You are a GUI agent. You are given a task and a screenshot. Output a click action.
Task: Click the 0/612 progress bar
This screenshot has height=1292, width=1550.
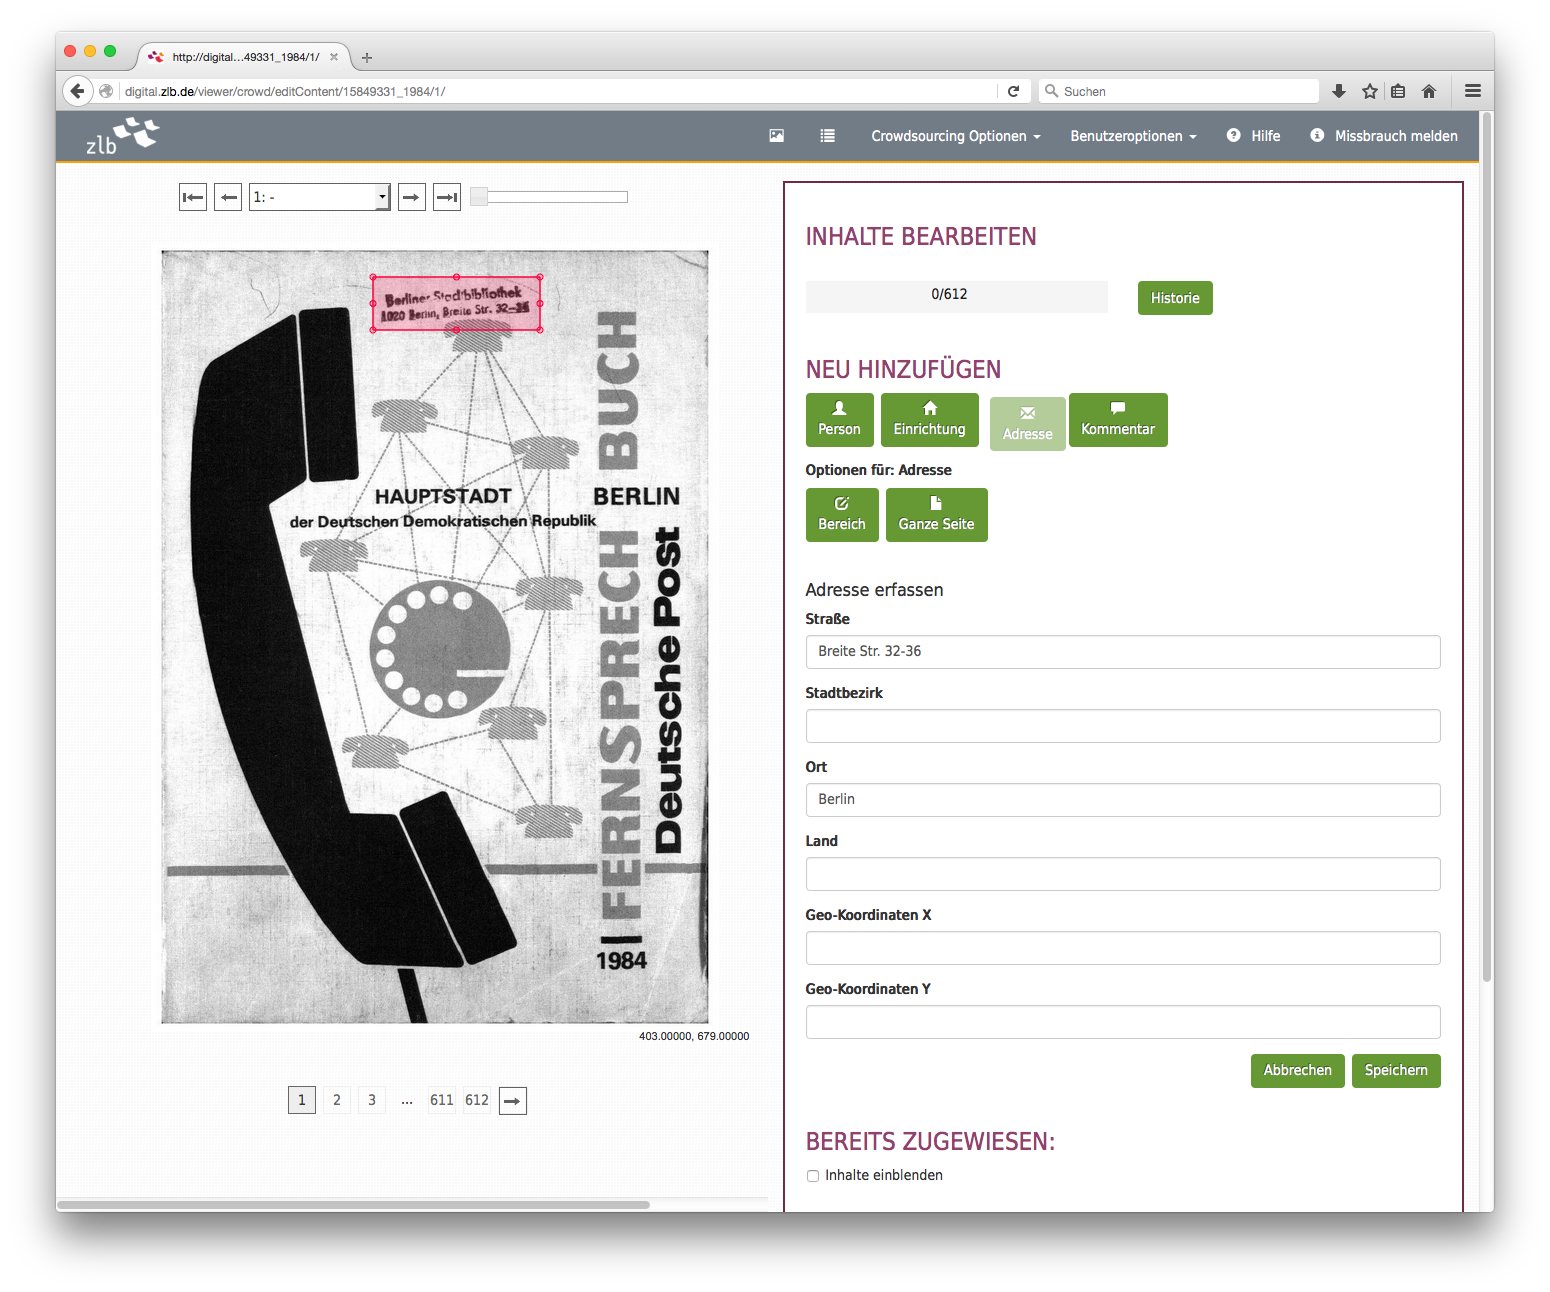tap(956, 296)
